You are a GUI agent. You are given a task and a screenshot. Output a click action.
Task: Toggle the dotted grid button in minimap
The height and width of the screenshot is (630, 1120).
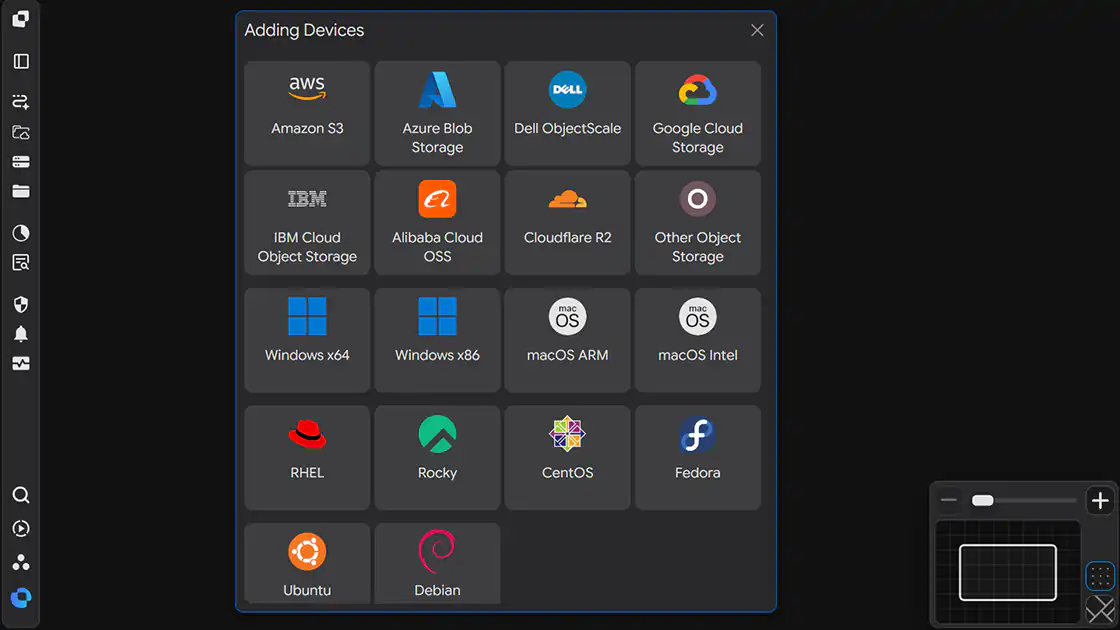(1100, 576)
